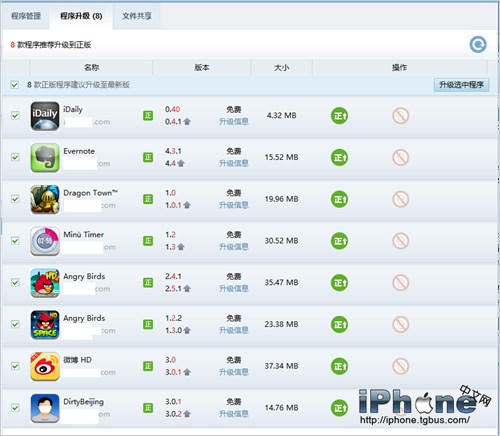Click the refresh icon at top right
Screen dimensions: 500x436
point(478,45)
